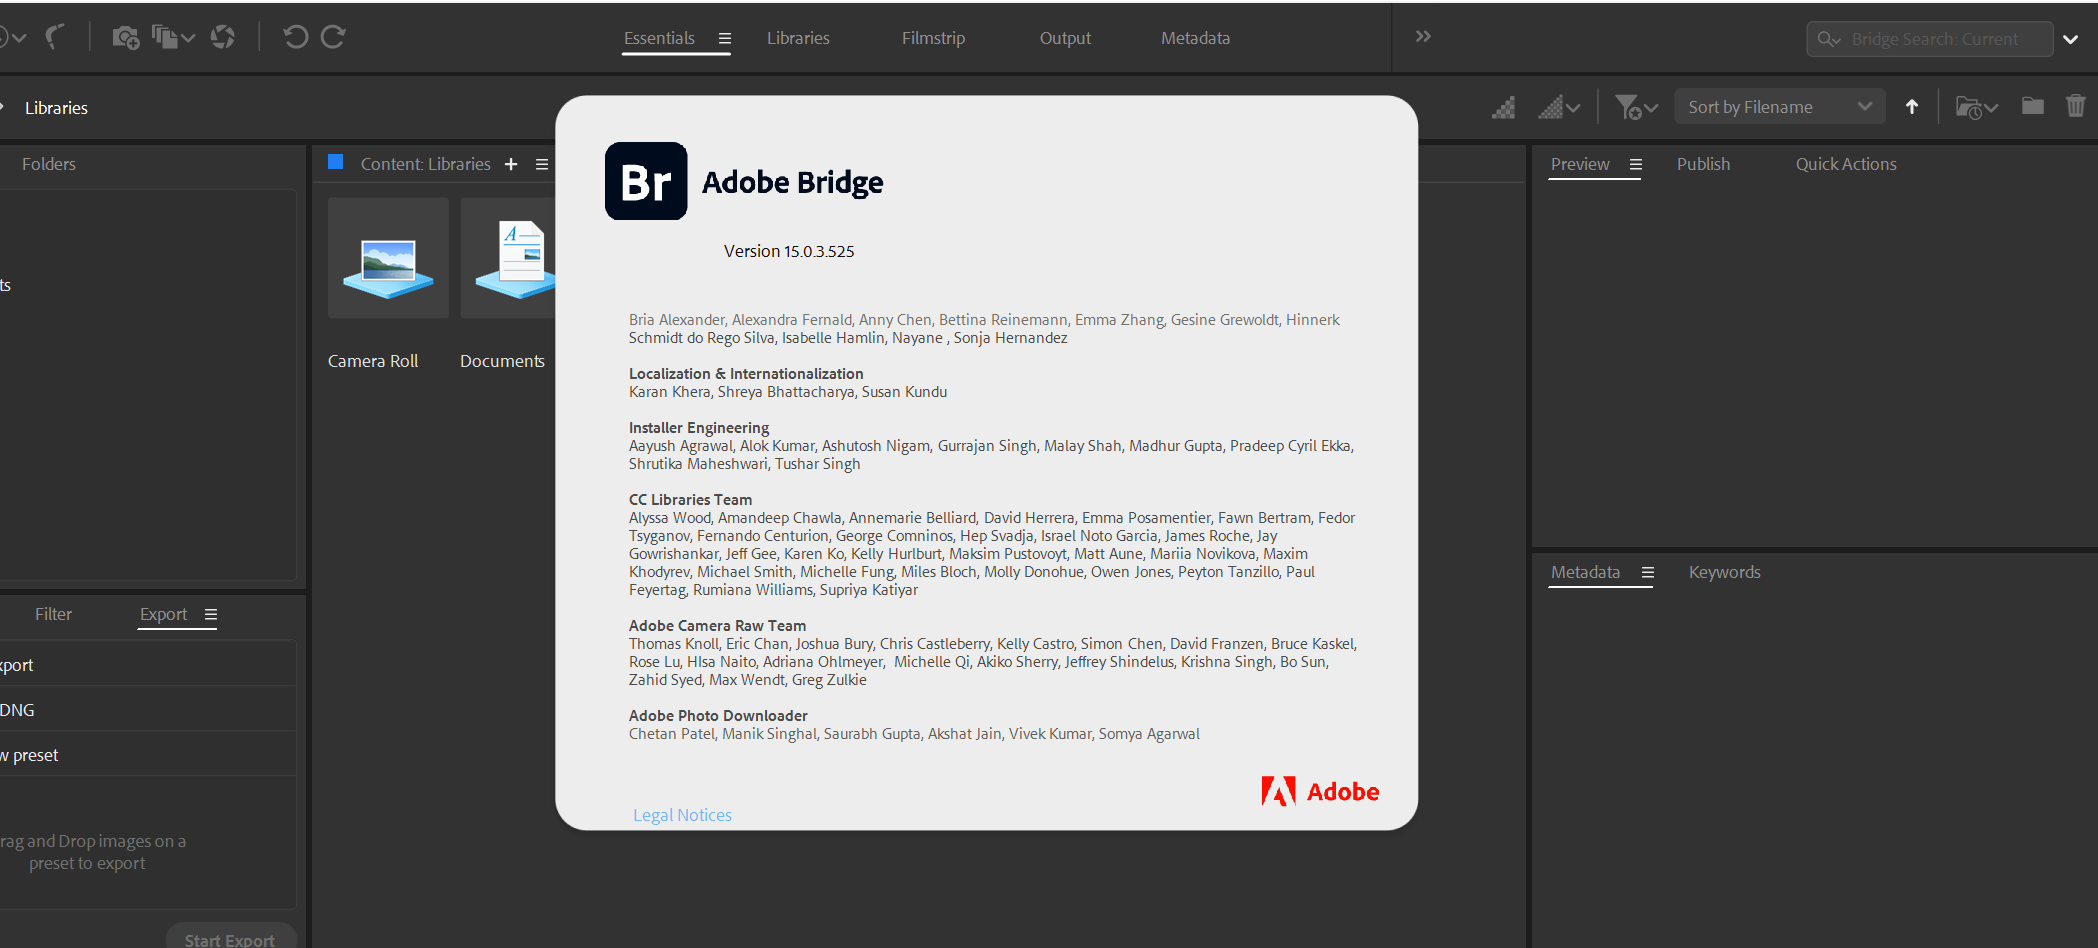Image resolution: width=2098 pixels, height=948 pixels.
Task: Click the DNG export preset row
Action: pyautogui.click(x=148, y=710)
